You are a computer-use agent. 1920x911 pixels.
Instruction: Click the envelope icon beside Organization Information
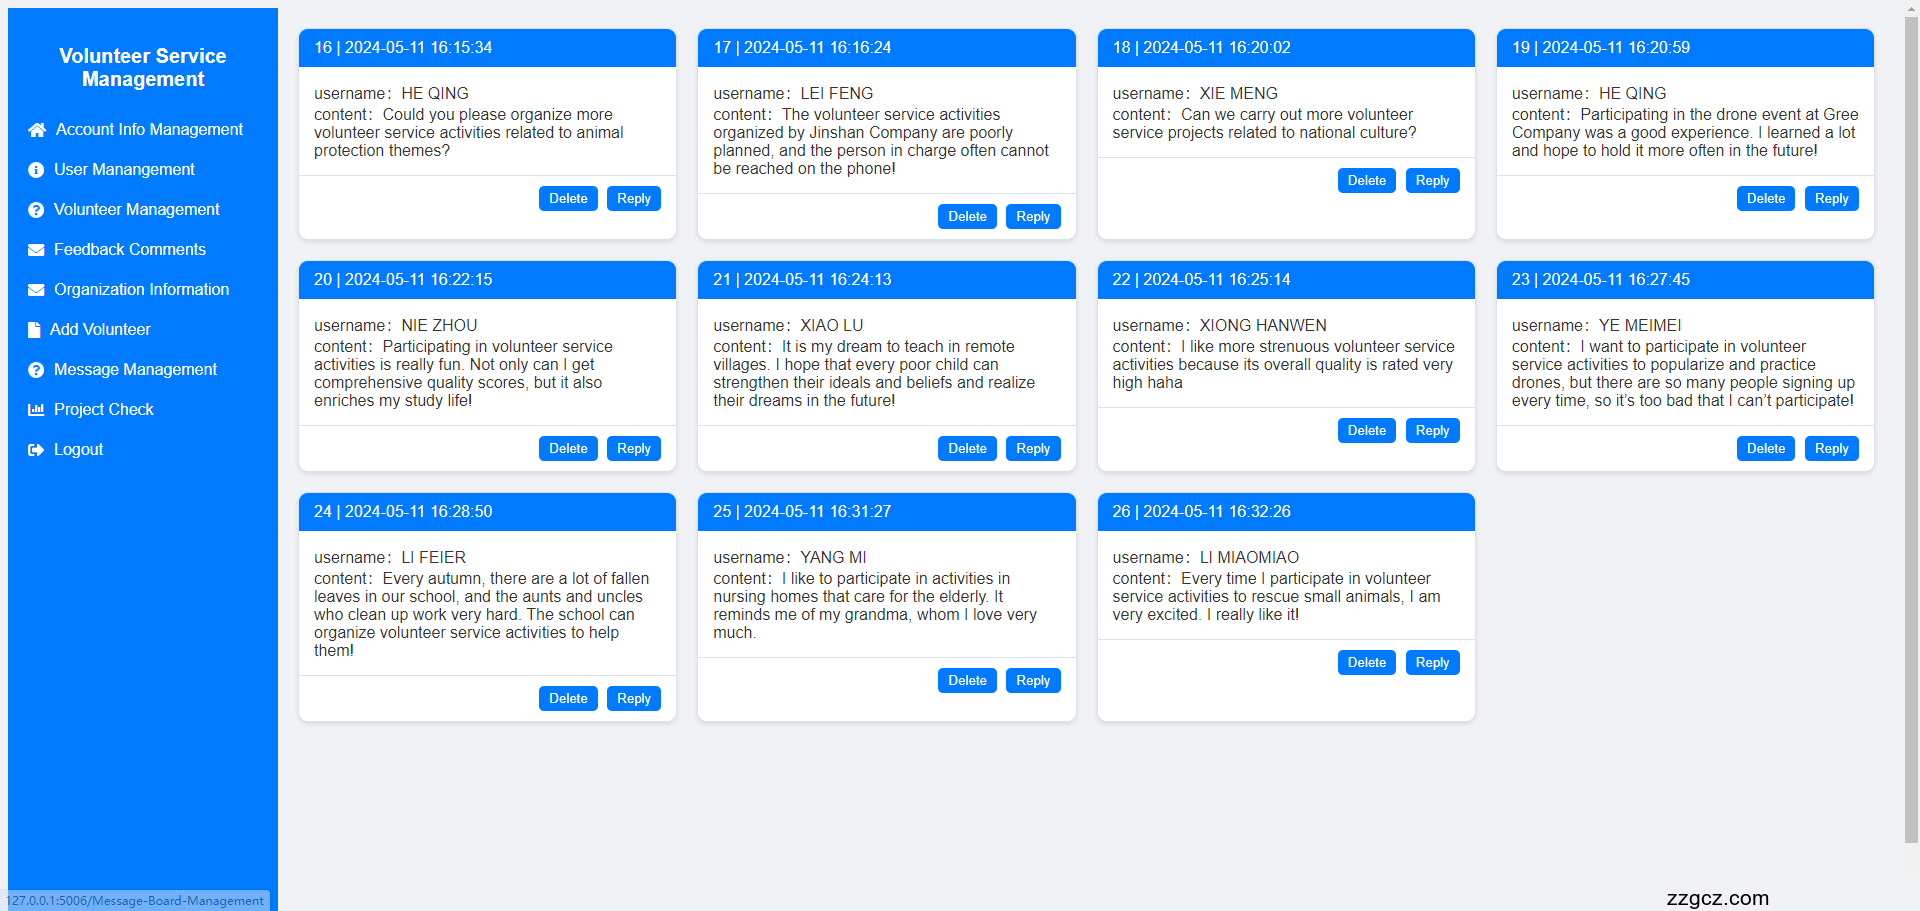(x=36, y=290)
